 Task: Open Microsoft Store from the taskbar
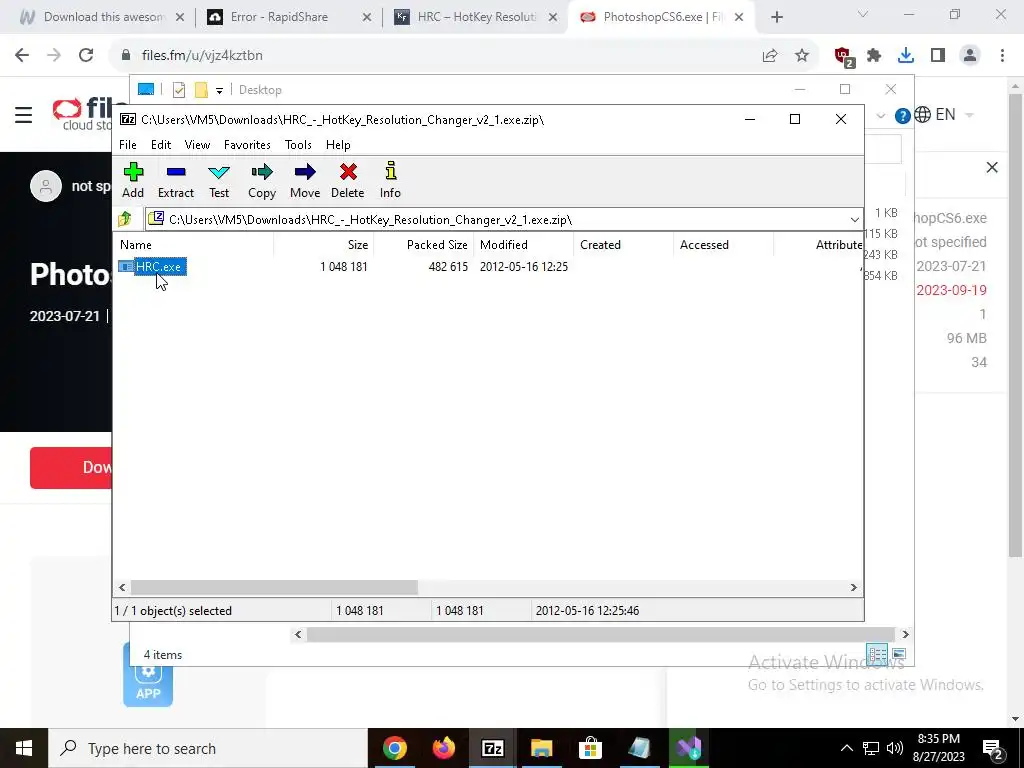590,748
